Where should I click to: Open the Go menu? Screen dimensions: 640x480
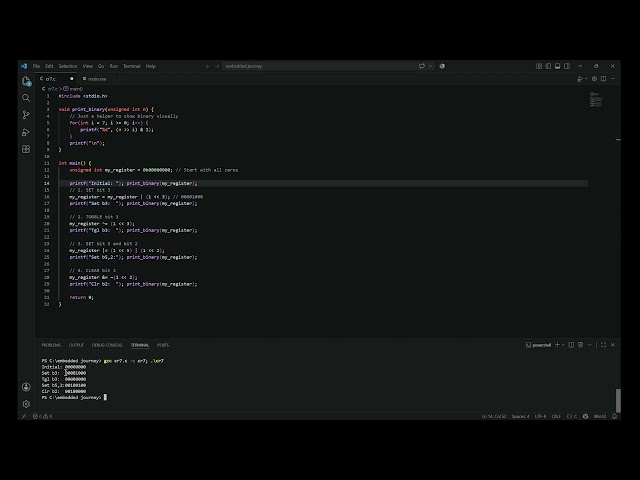(101, 66)
